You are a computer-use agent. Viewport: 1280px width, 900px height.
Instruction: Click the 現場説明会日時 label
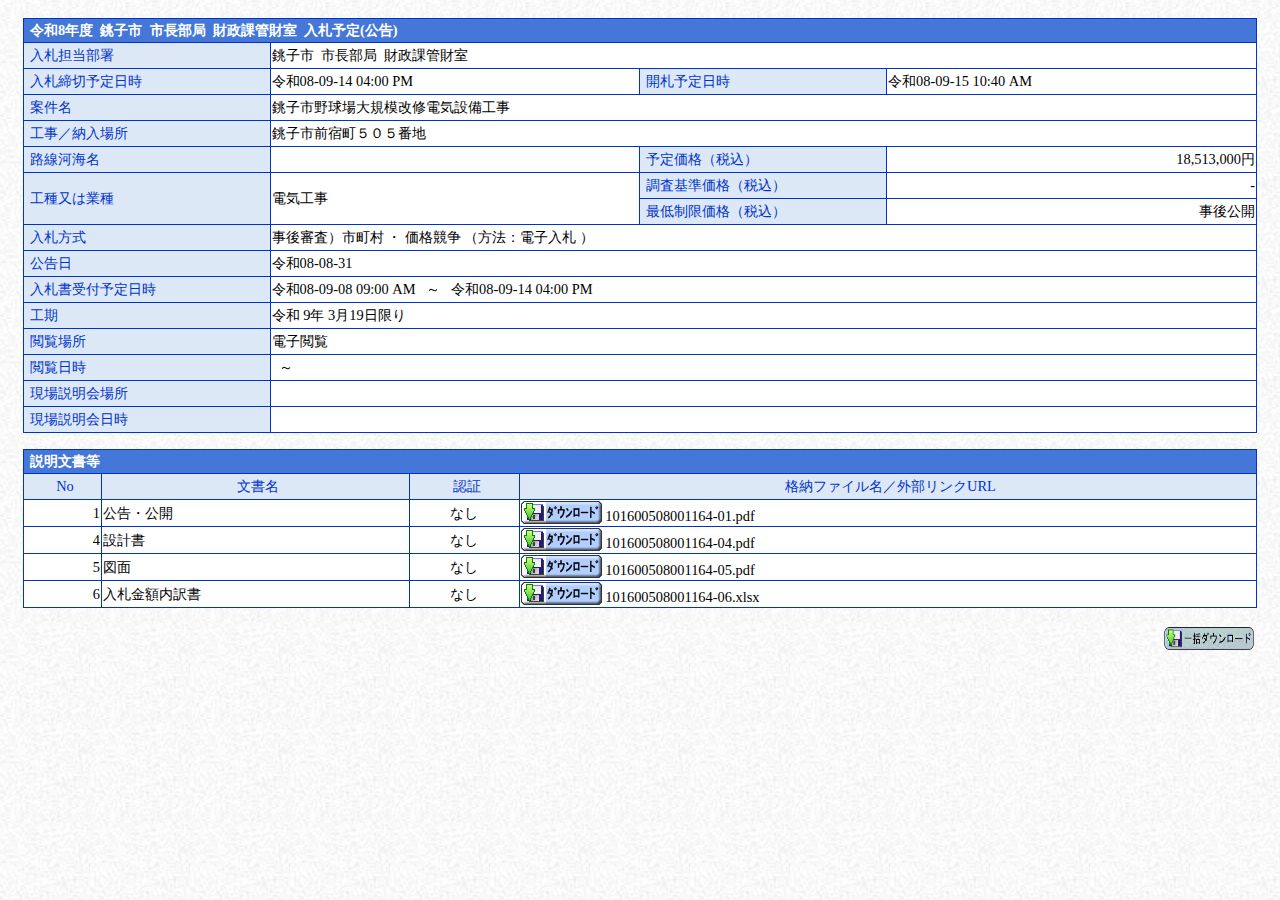[79, 420]
